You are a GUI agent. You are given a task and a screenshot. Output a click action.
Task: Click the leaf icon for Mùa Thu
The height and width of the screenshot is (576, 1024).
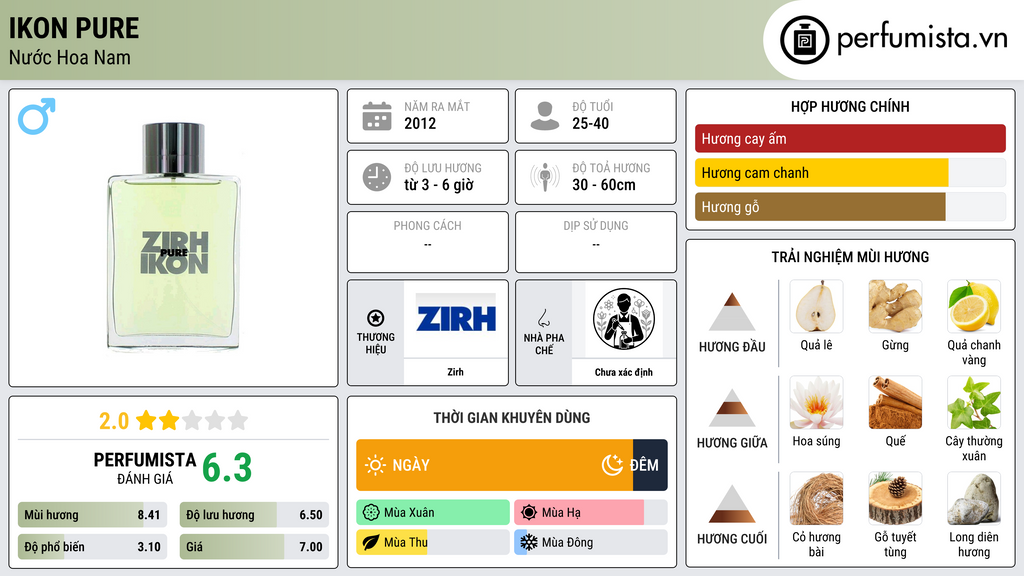click(x=371, y=542)
